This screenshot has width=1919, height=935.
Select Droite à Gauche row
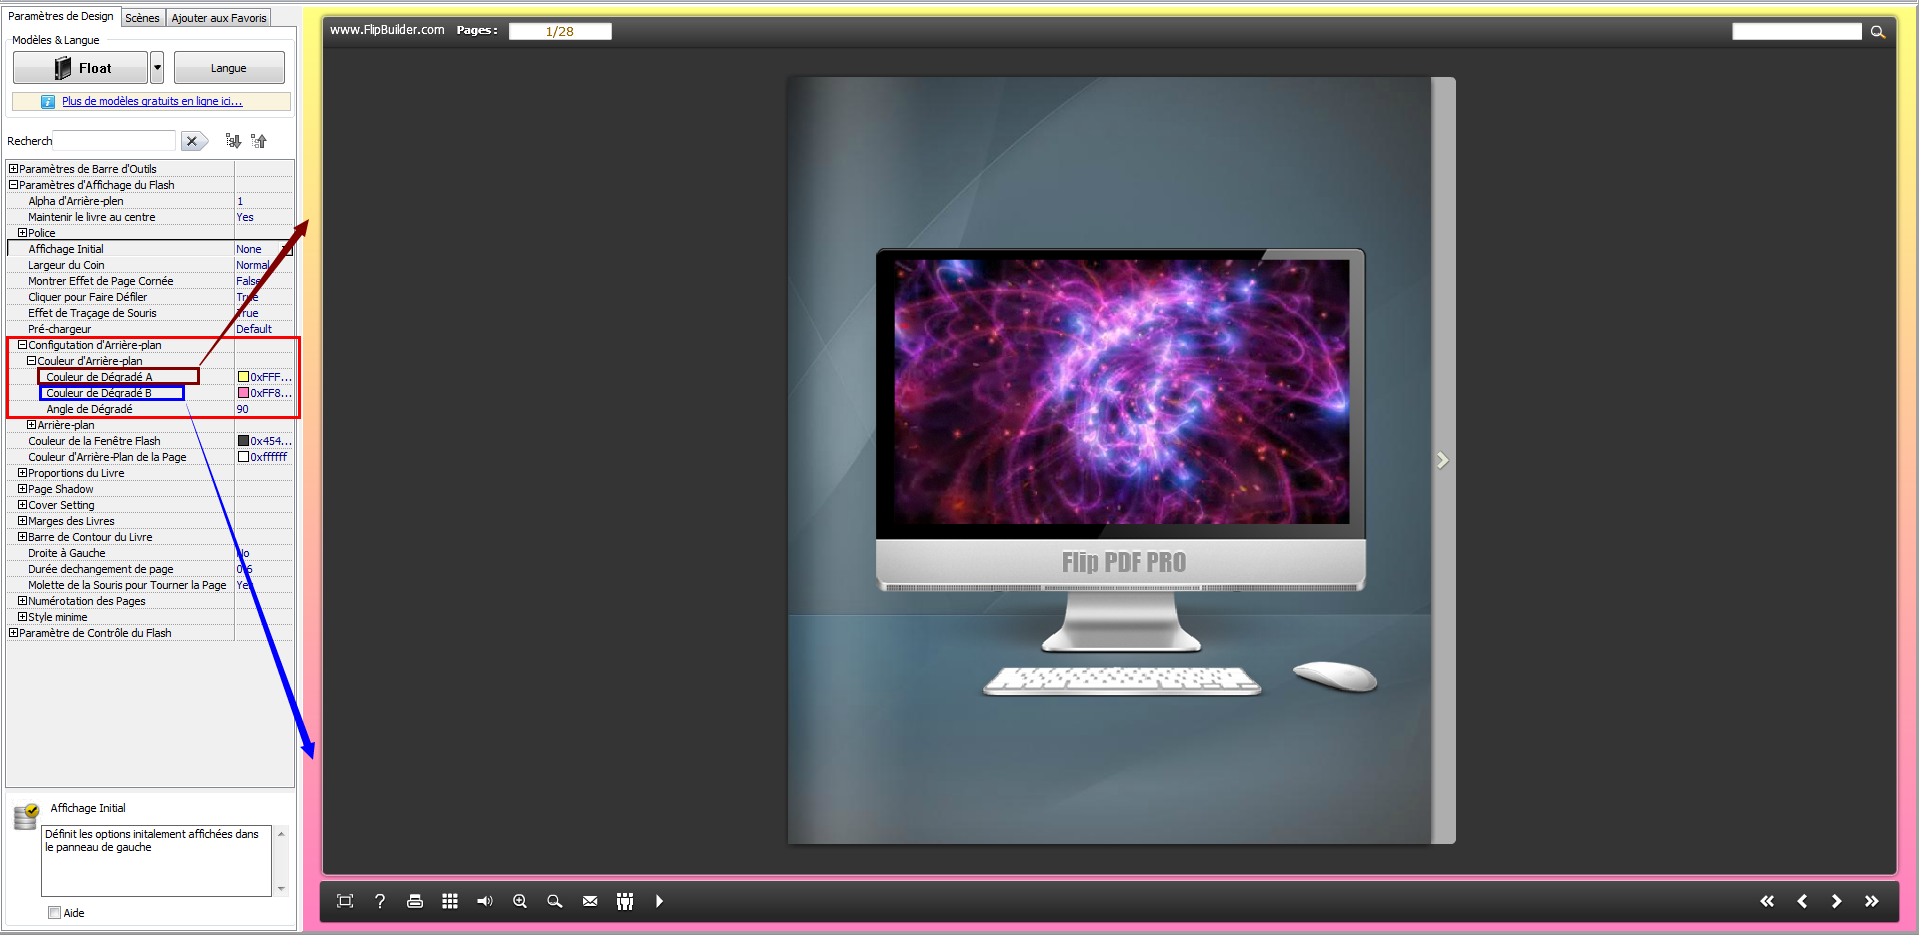click(x=150, y=553)
